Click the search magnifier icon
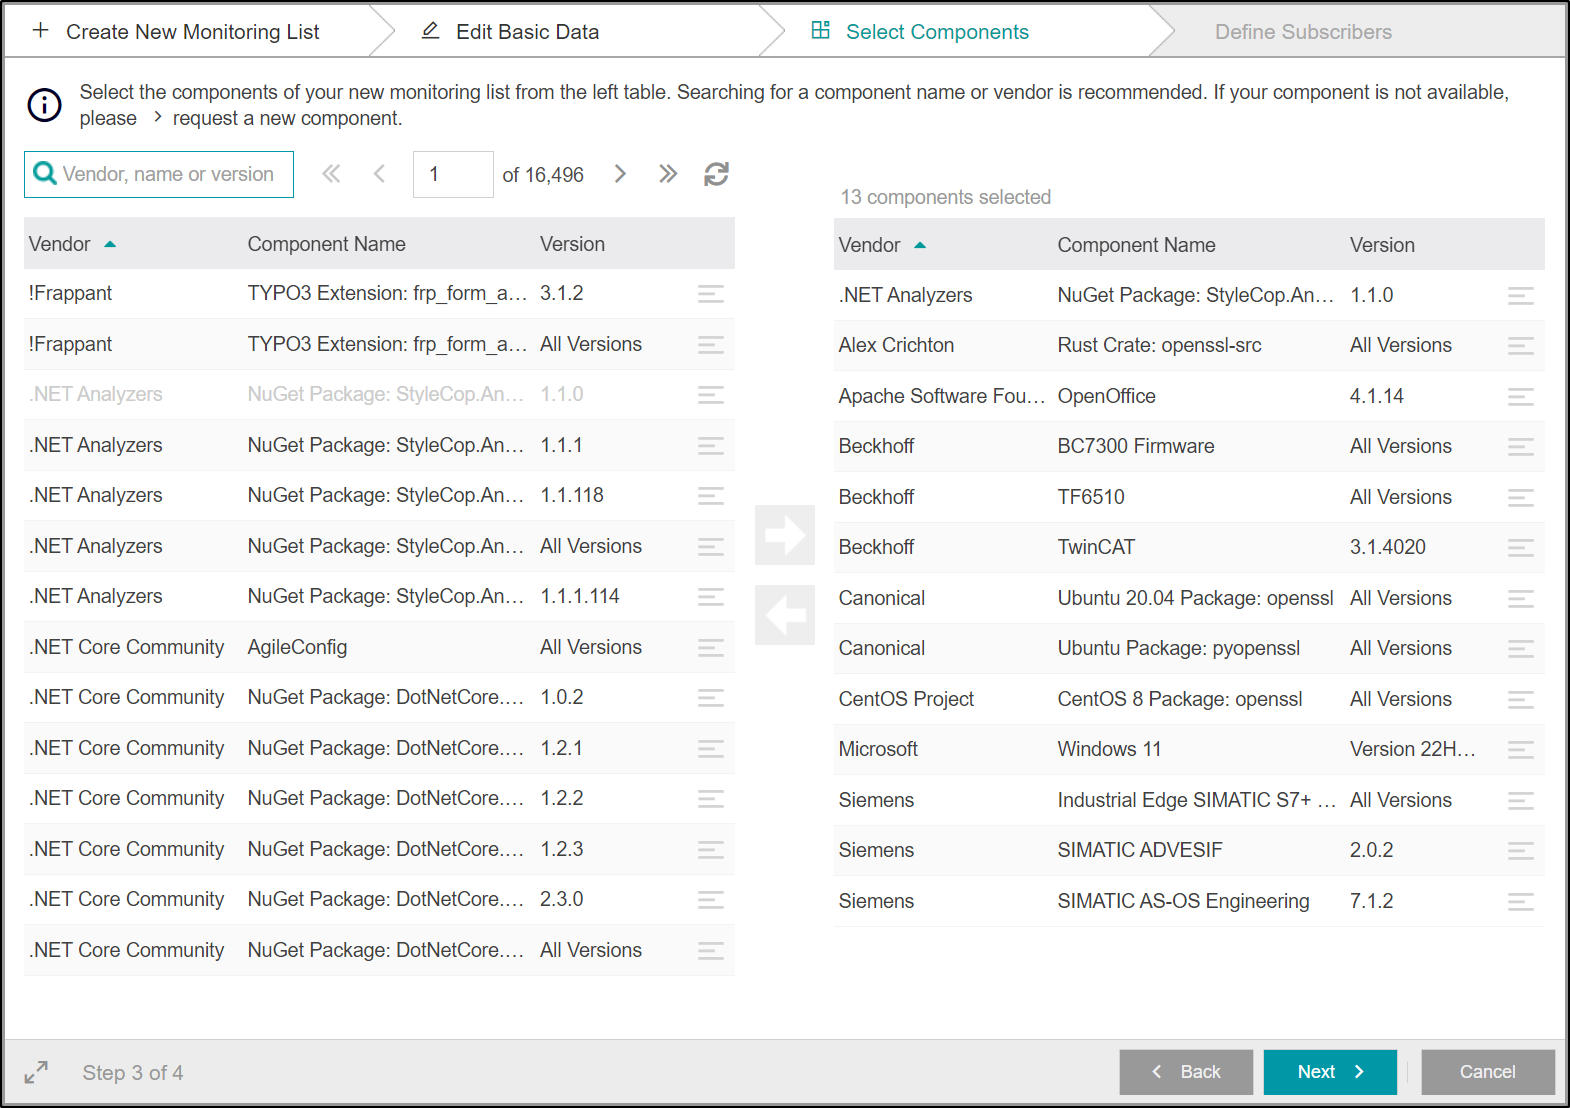Image resolution: width=1570 pixels, height=1108 pixels. pos(45,174)
